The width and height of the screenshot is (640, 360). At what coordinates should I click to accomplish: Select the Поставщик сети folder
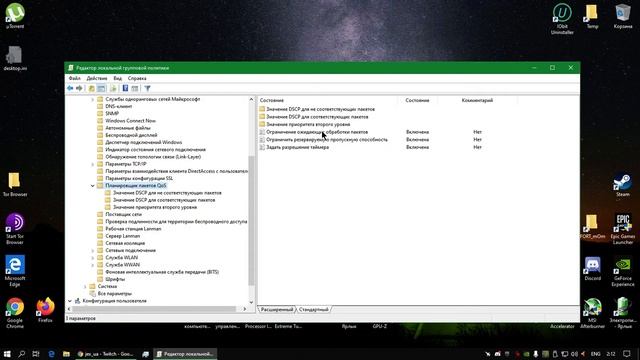pos(123,214)
